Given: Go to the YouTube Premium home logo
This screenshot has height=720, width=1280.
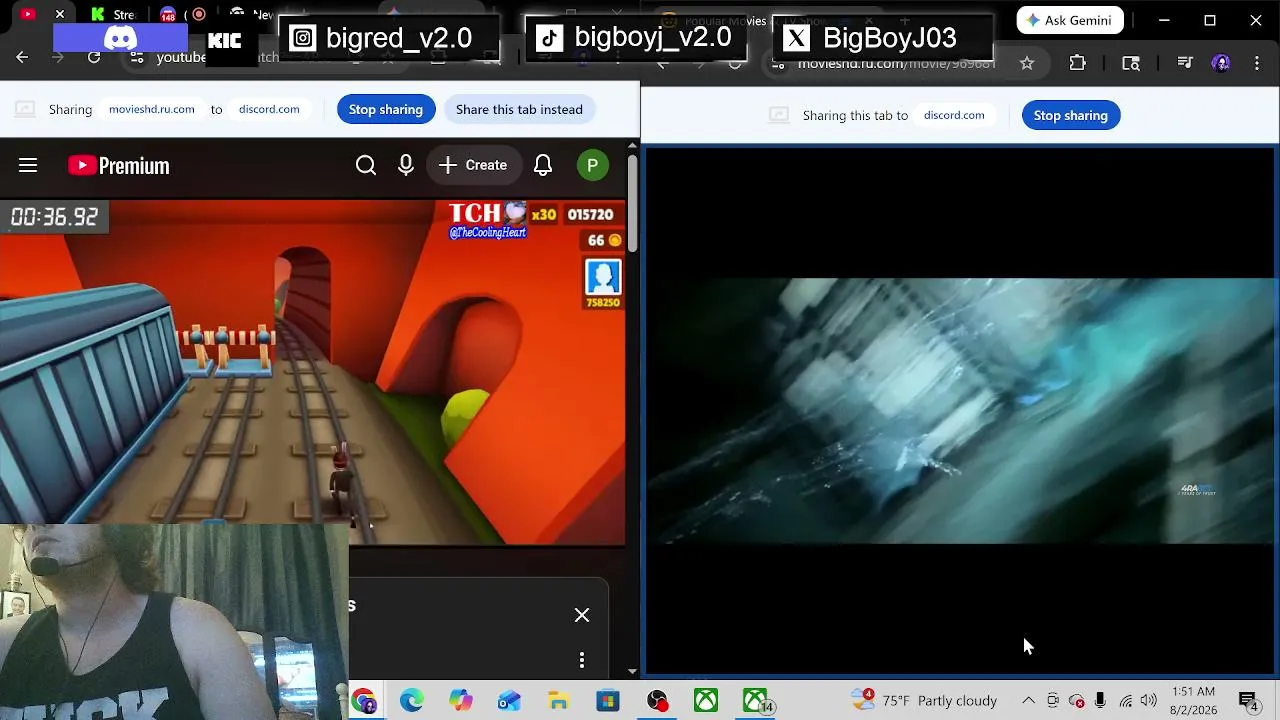Looking at the screenshot, I should pyautogui.click(x=119, y=165).
